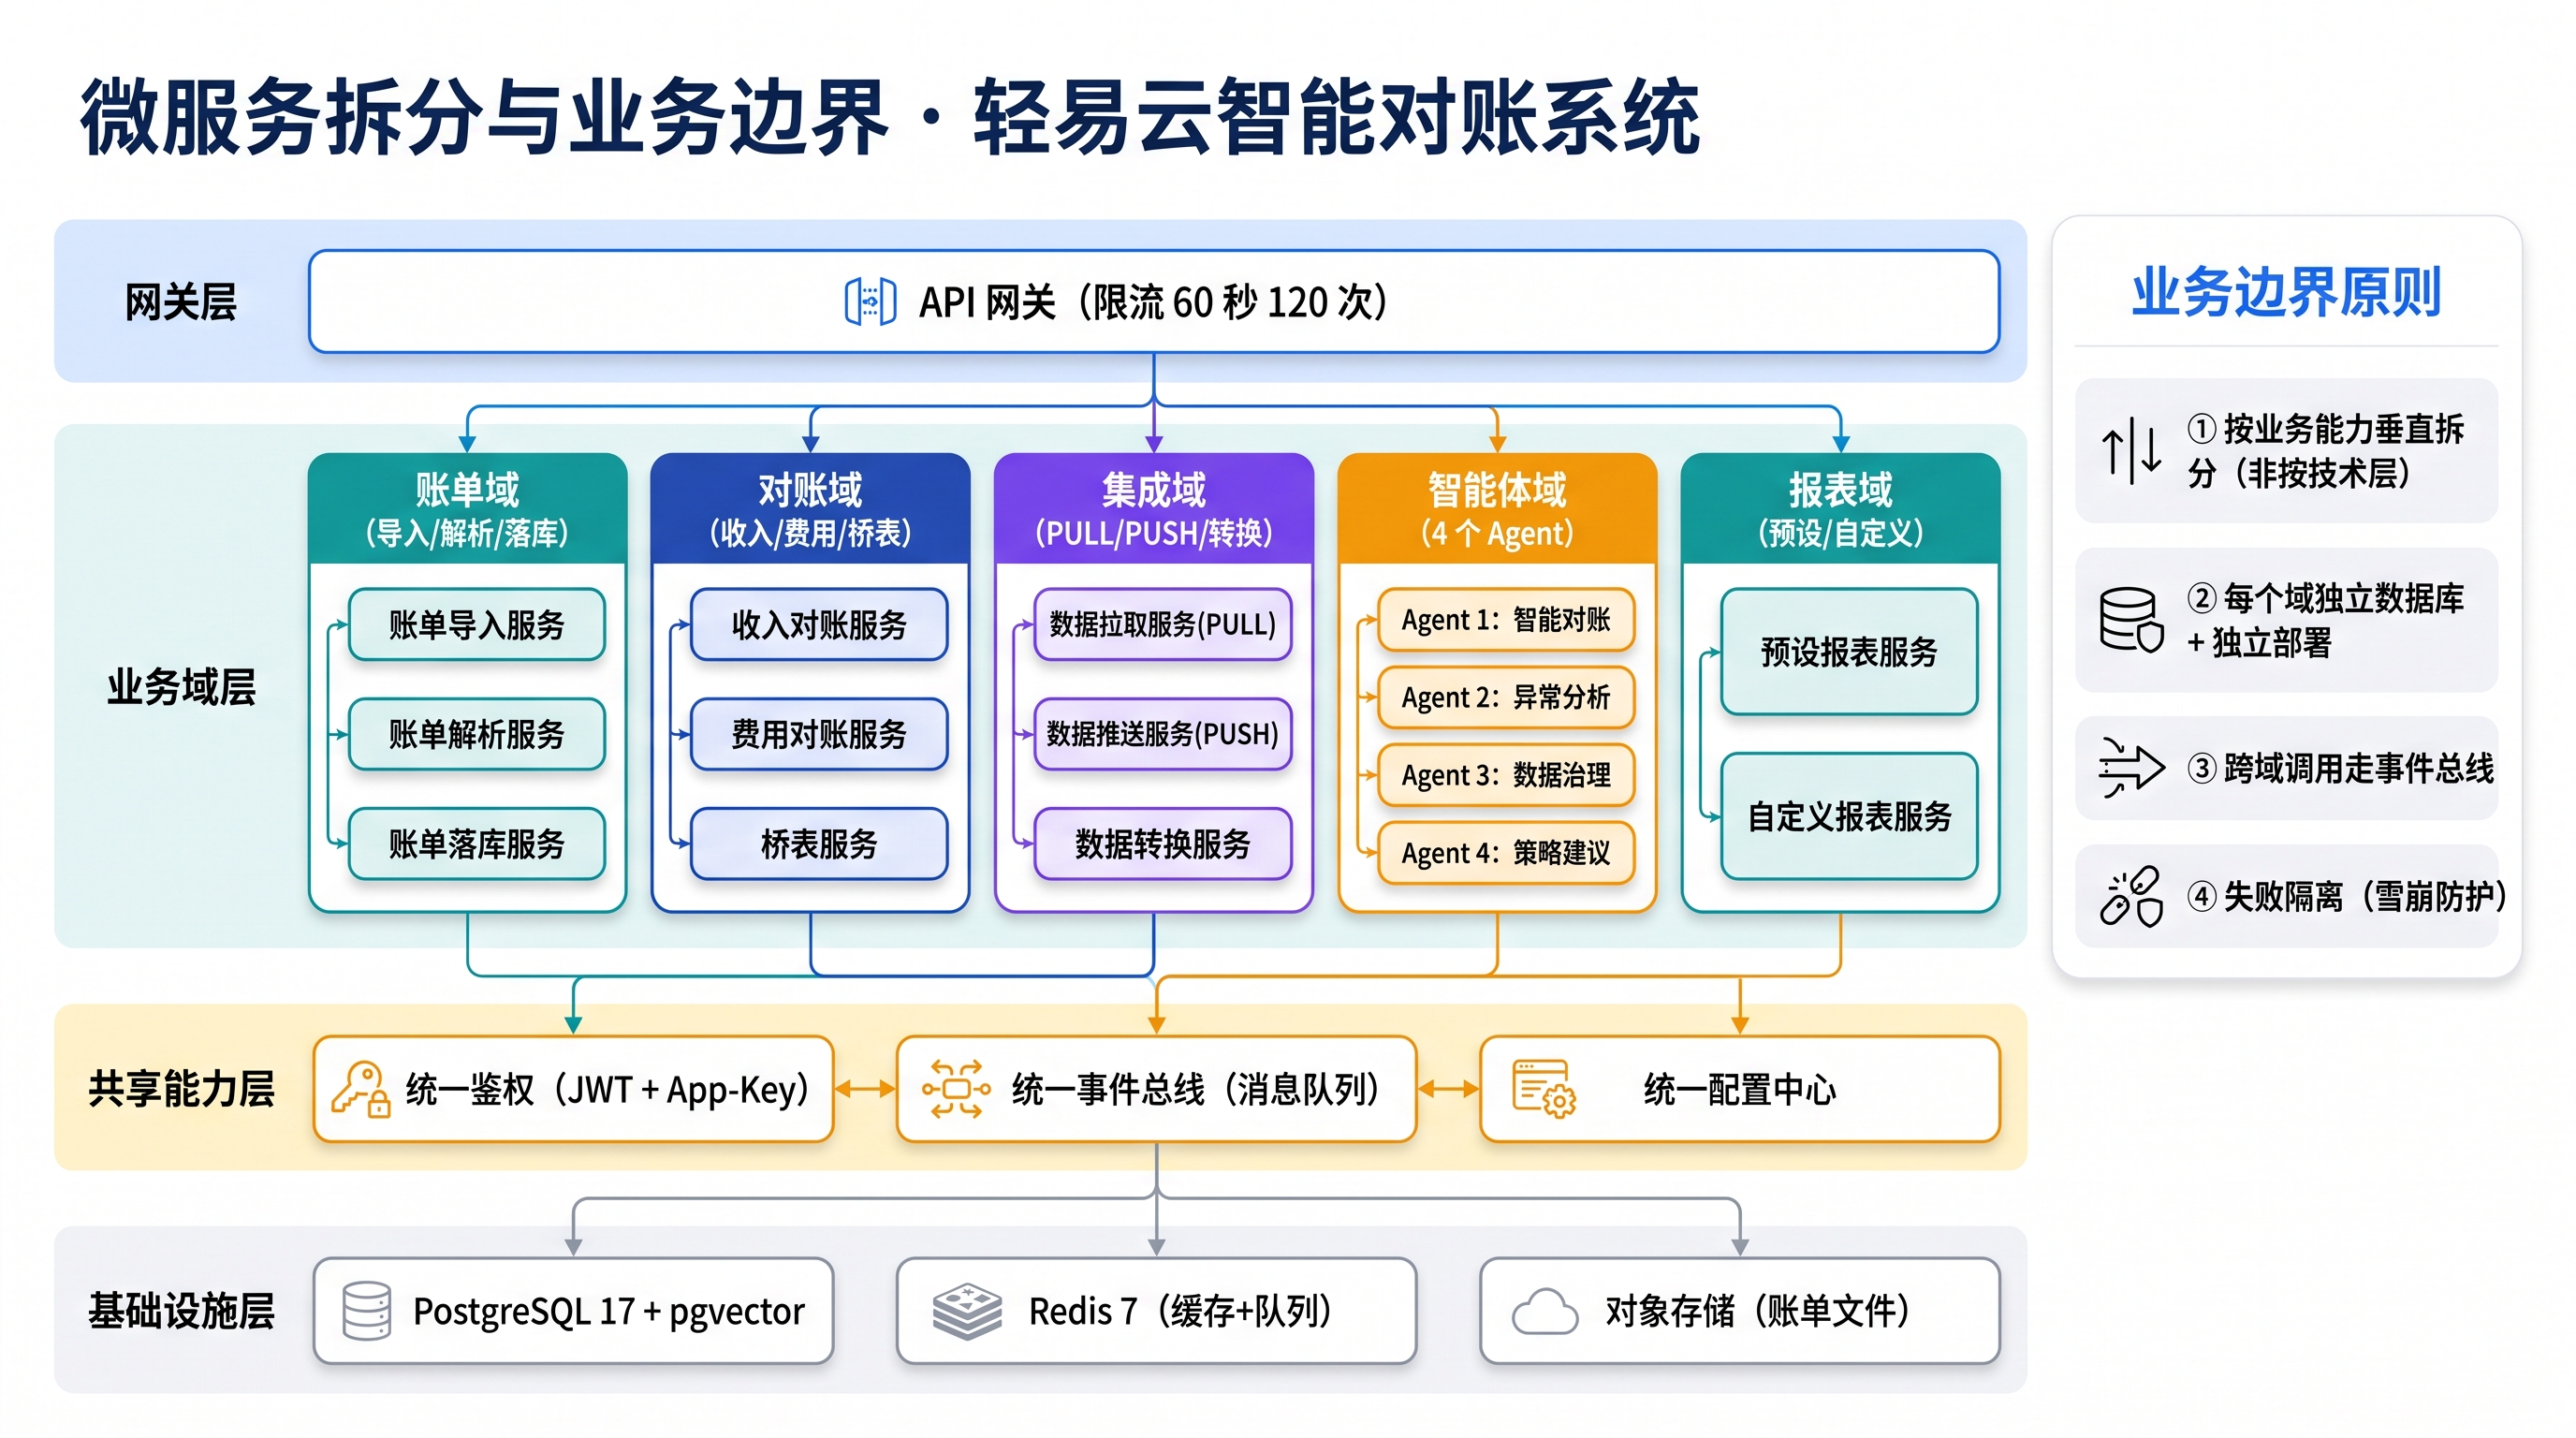
Task: Click the up-down arrows icon of principle ①
Action: click(x=2131, y=450)
